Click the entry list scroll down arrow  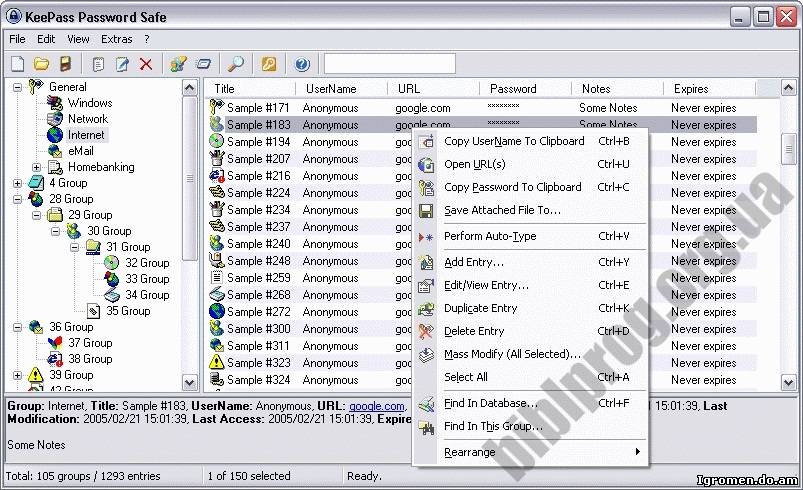[x=788, y=382]
